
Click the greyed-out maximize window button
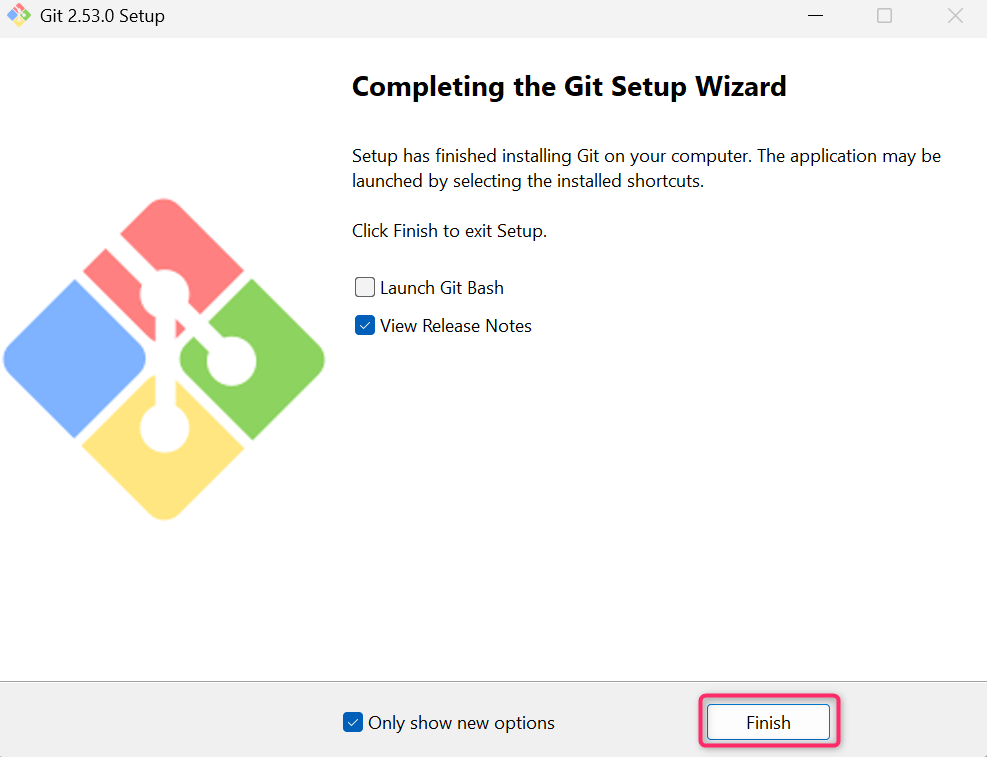click(884, 16)
